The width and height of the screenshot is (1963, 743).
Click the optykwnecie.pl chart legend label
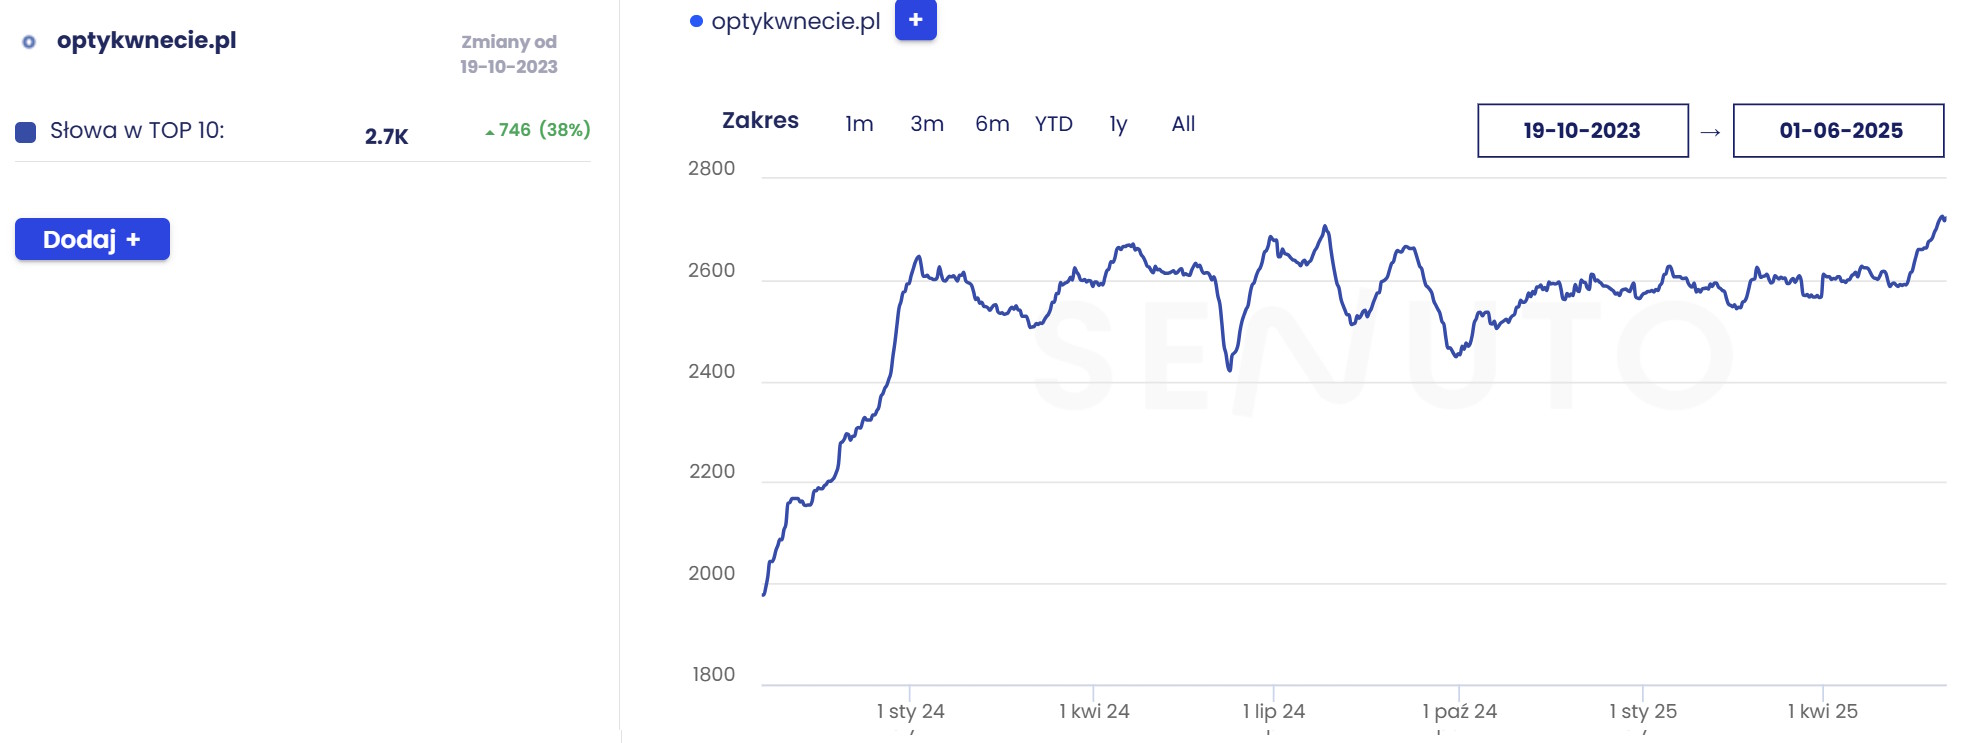[795, 21]
